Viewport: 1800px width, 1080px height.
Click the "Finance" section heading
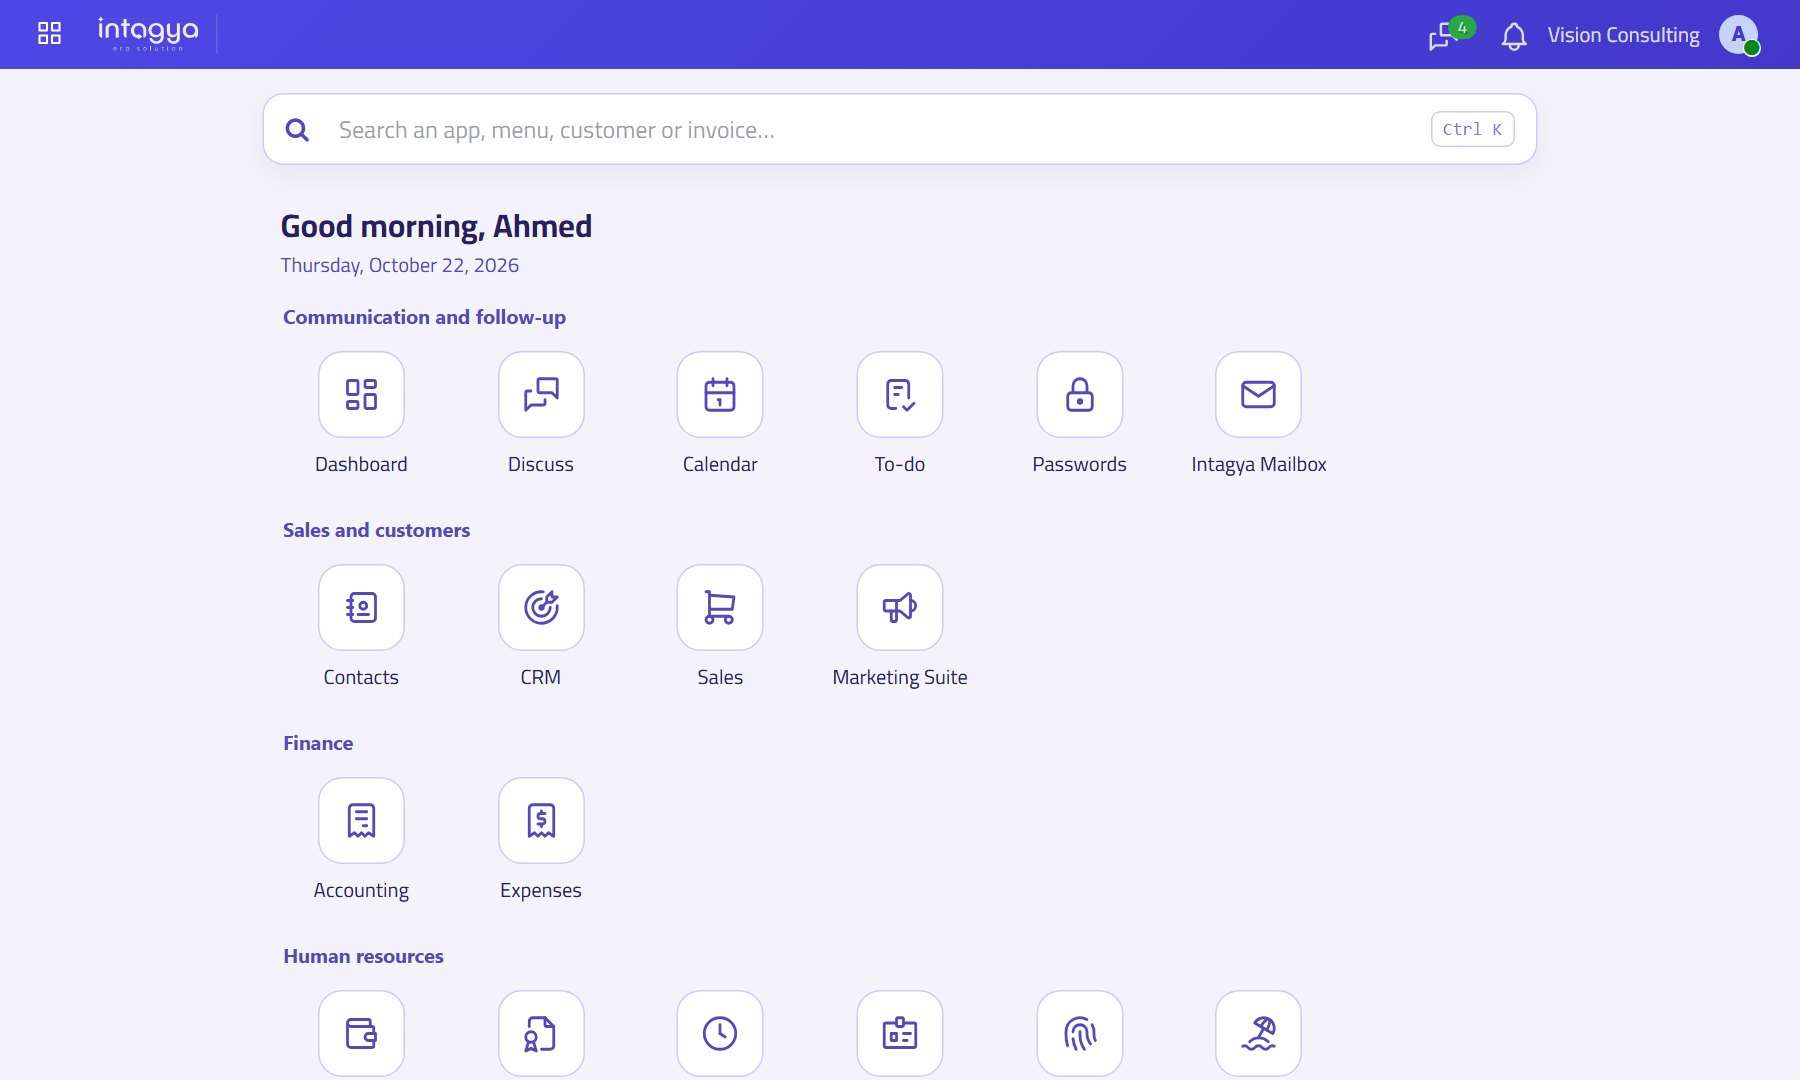318,743
